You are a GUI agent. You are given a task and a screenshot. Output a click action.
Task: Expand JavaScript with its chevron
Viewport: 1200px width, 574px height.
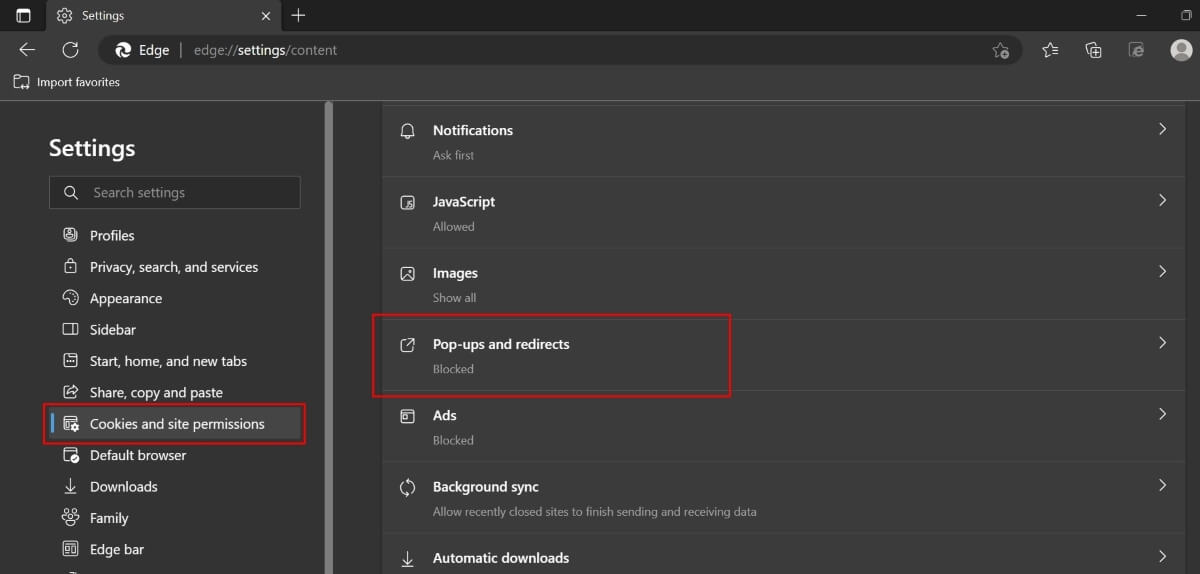pos(1162,200)
